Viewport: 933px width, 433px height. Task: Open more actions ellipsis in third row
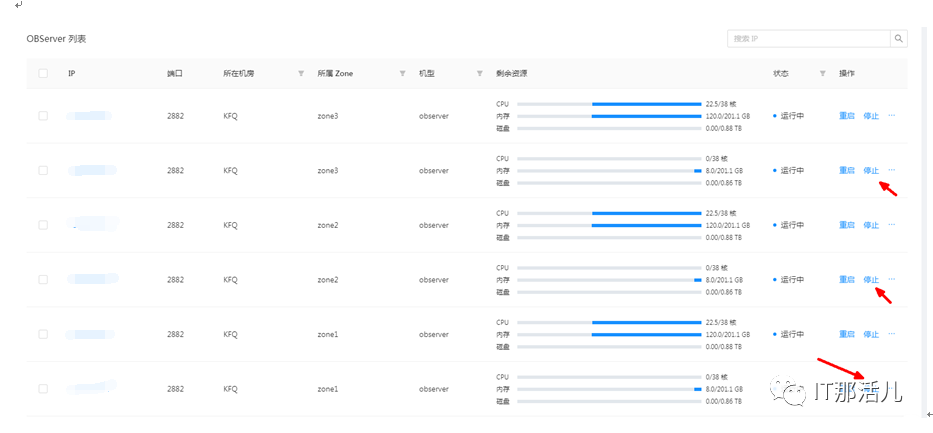[891, 225]
